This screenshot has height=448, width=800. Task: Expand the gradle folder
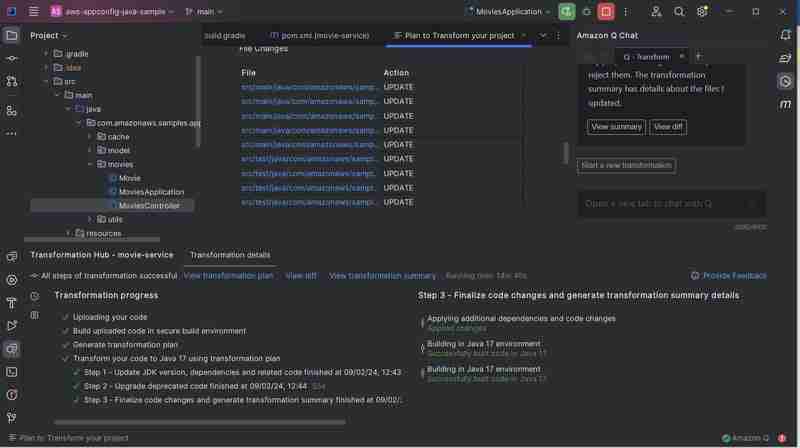click(46, 54)
